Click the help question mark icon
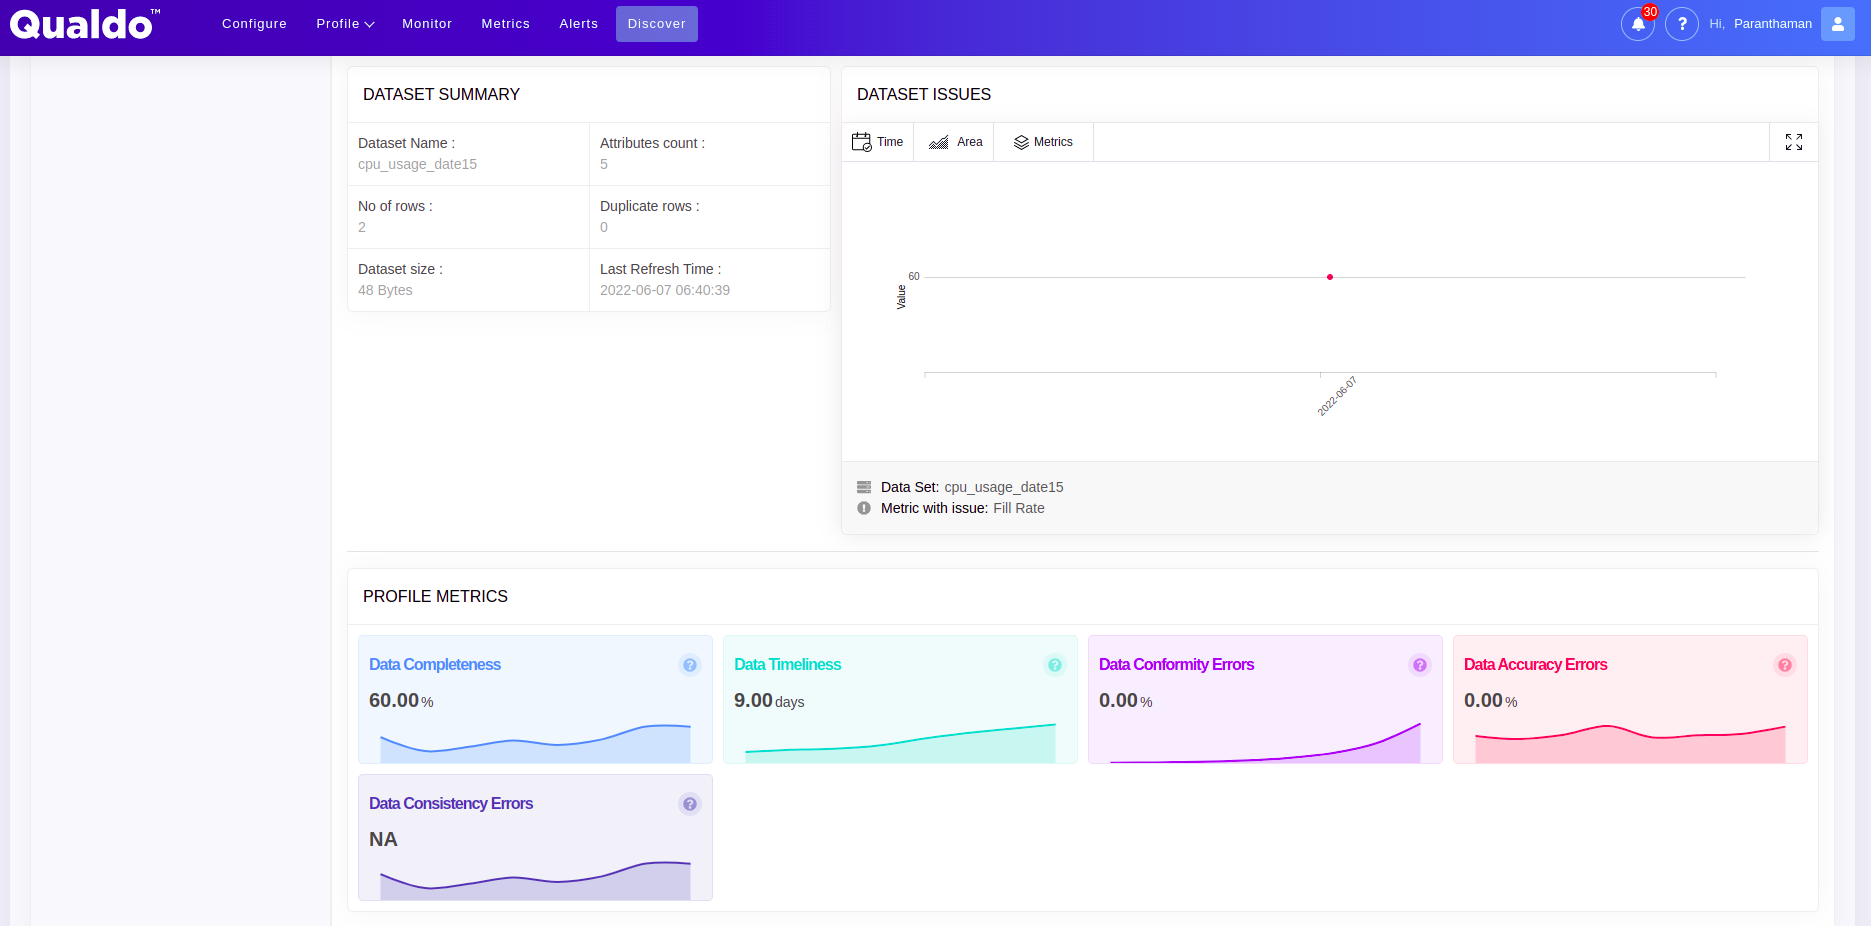The image size is (1871, 926). click(1682, 24)
